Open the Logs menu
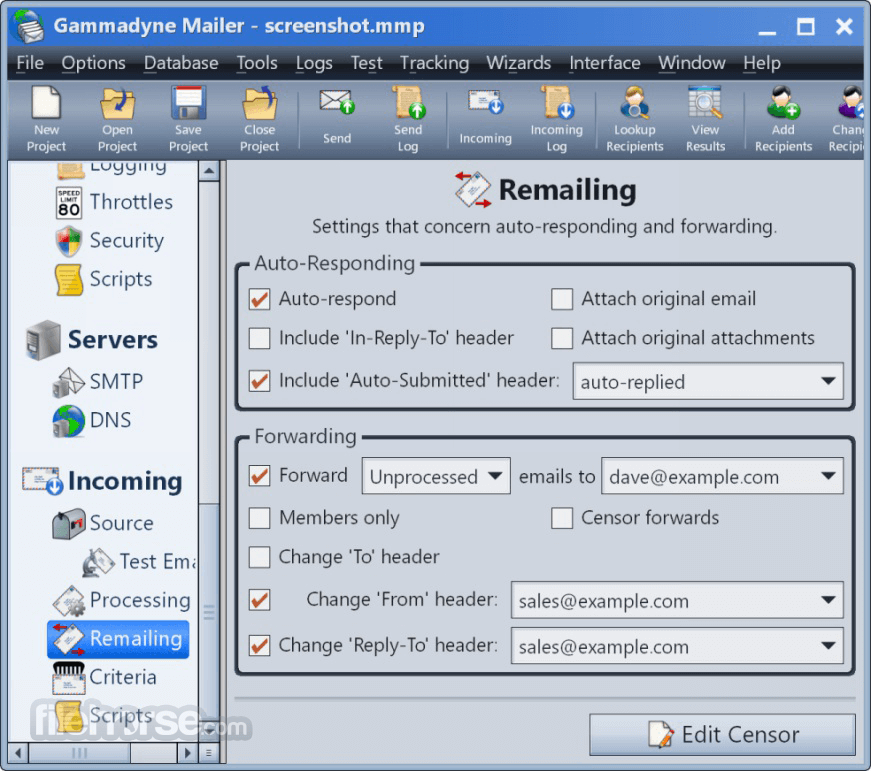The width and height of the screenshot is (871, 771). tap(314, 63)
